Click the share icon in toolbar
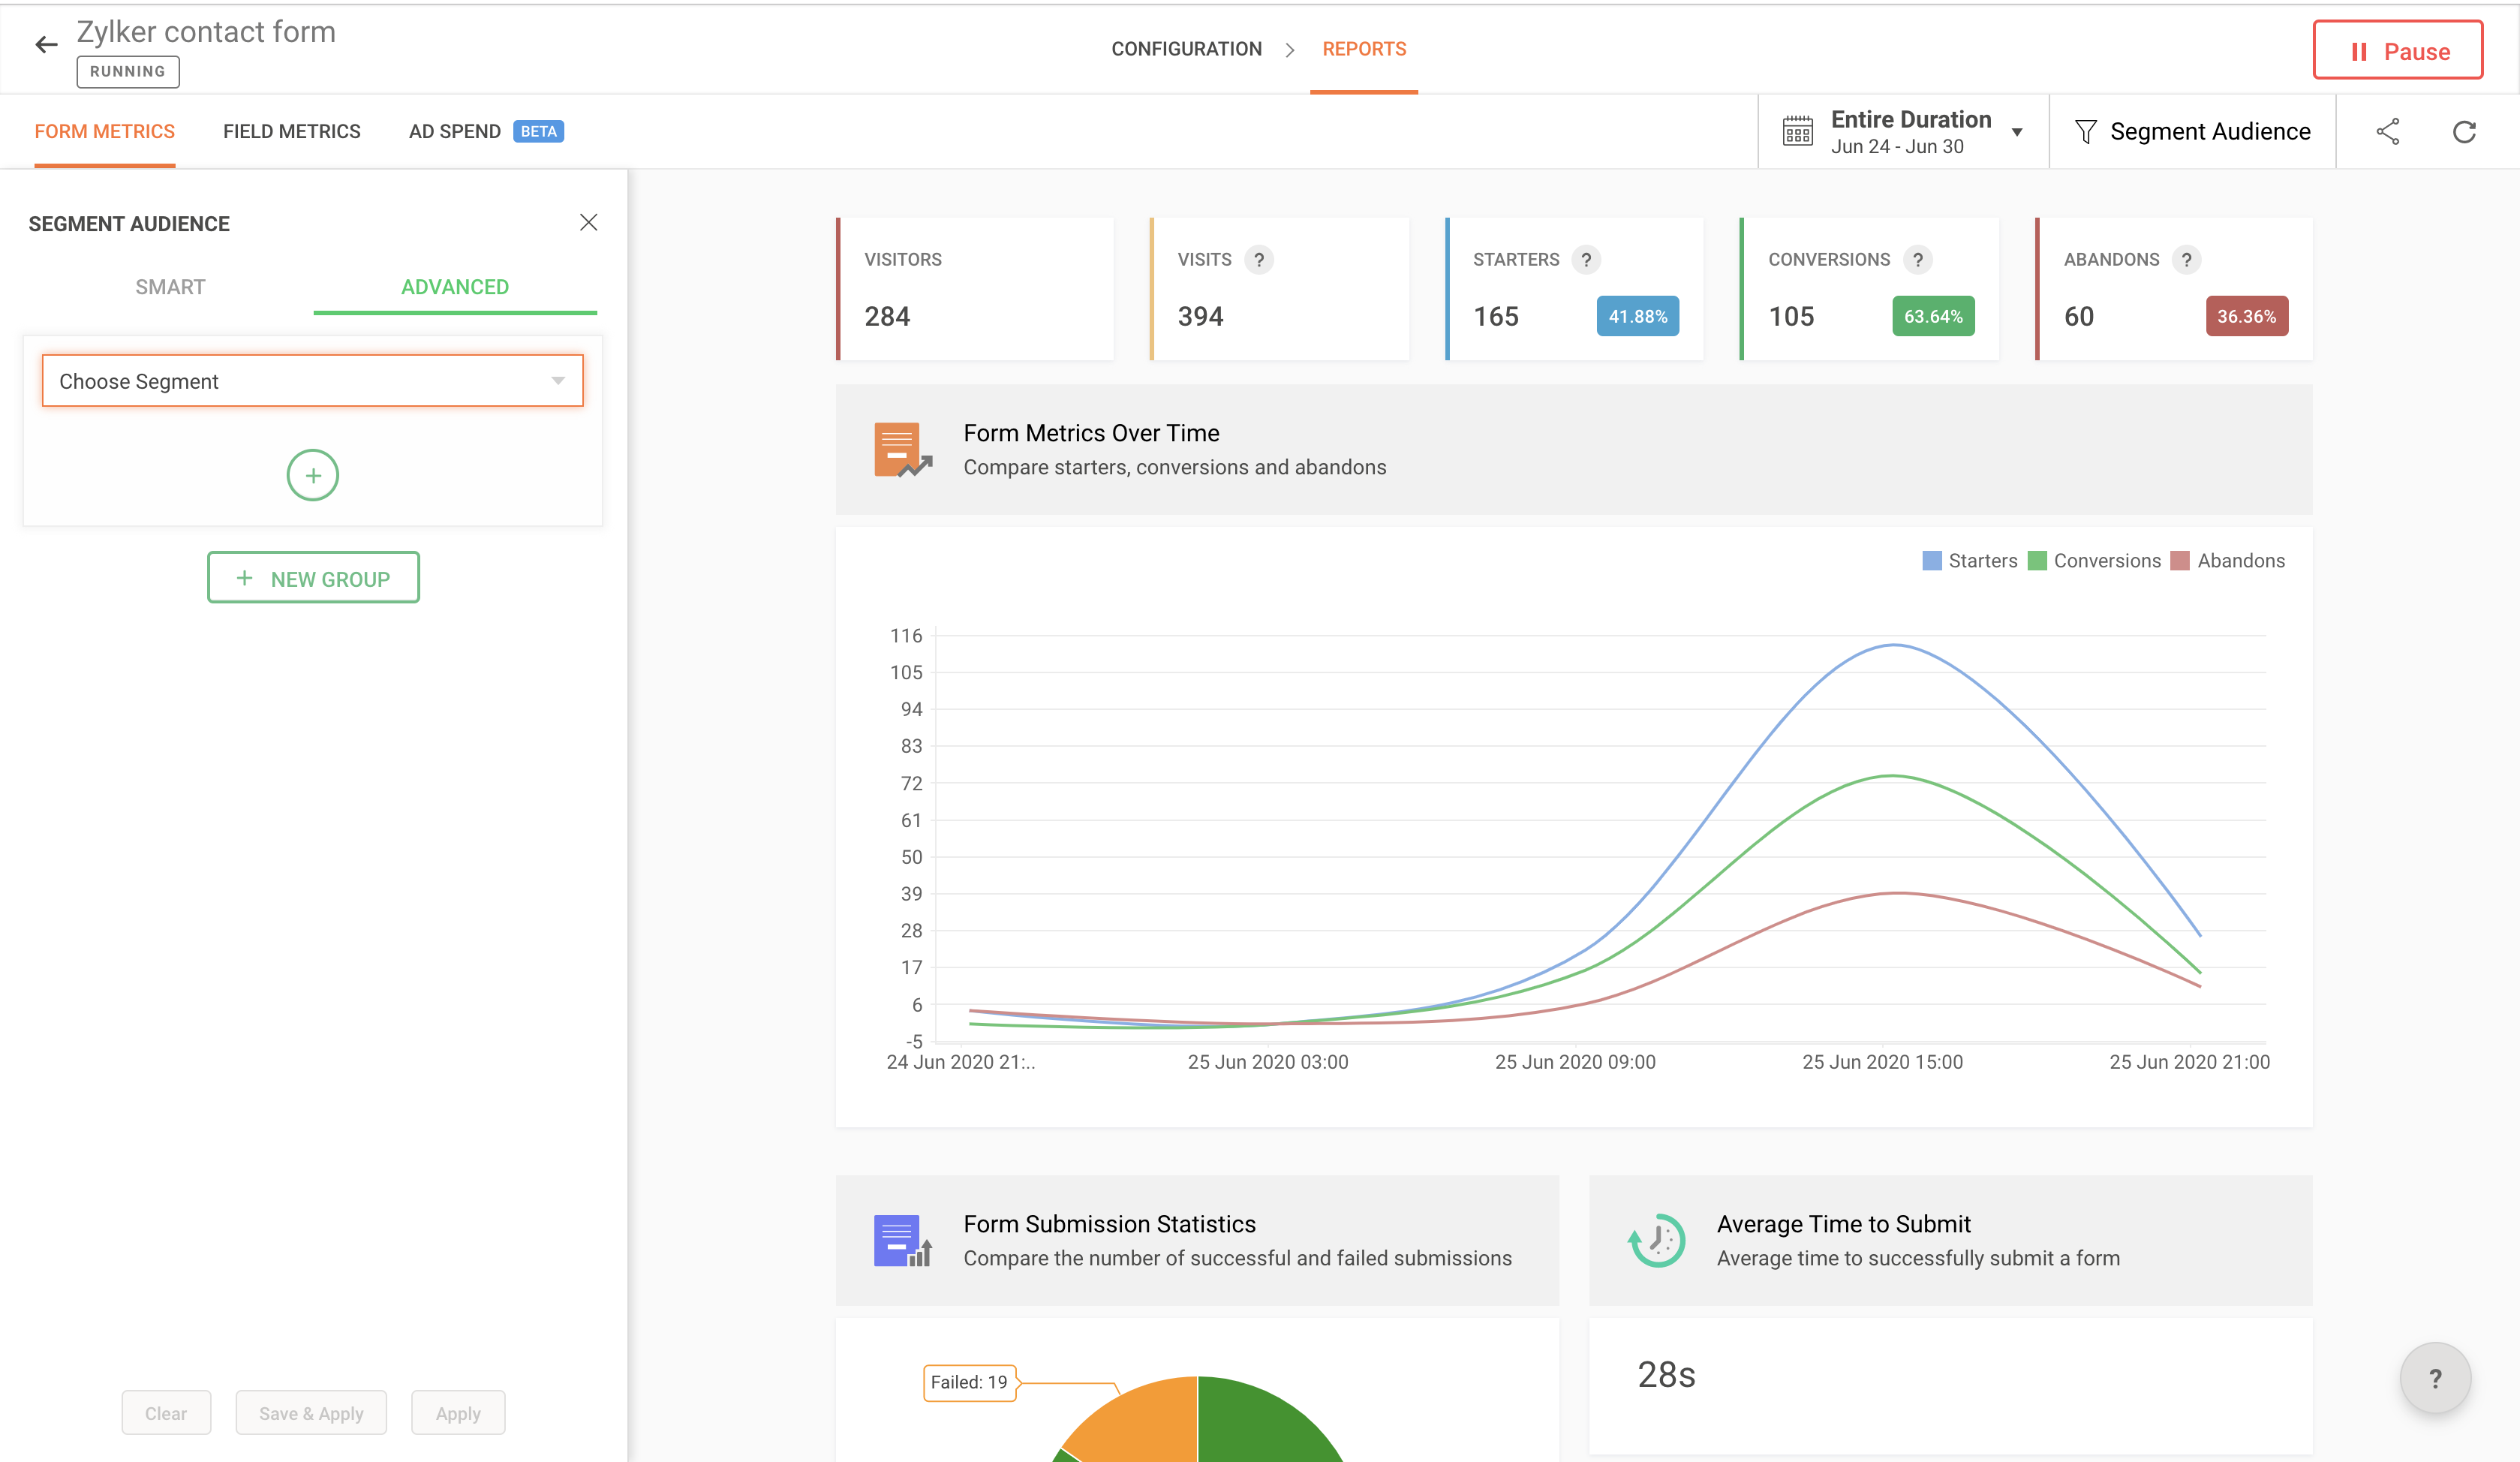 pos(2388,131)
